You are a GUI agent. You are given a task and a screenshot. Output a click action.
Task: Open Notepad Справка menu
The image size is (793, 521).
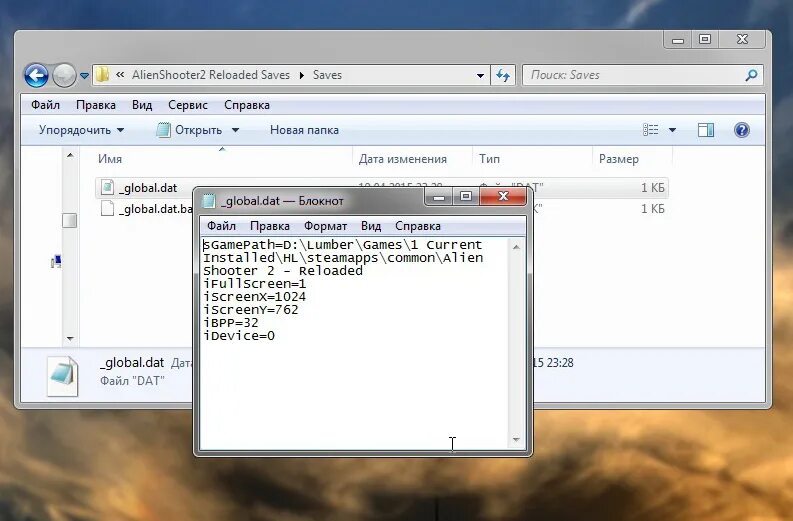point(418,226)
